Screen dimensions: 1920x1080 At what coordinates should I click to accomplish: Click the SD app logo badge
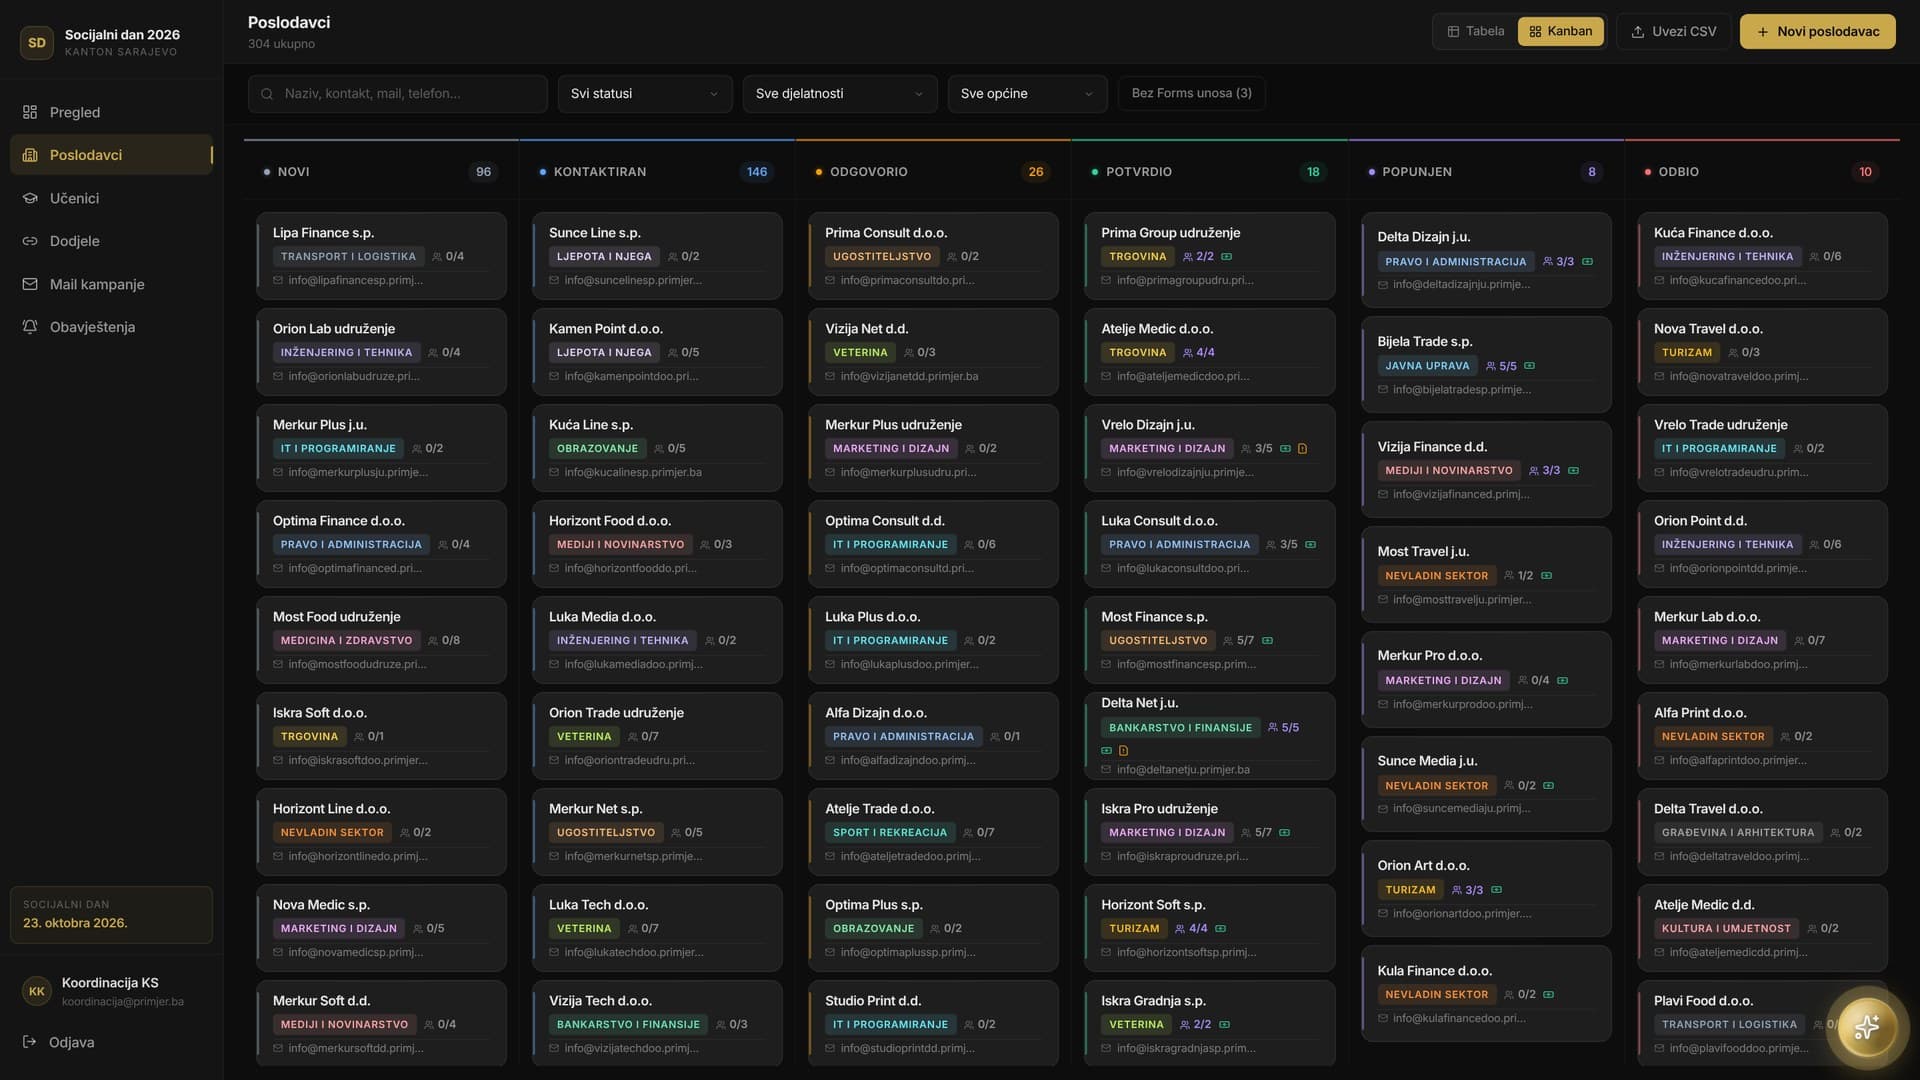(x=37, y=43)
